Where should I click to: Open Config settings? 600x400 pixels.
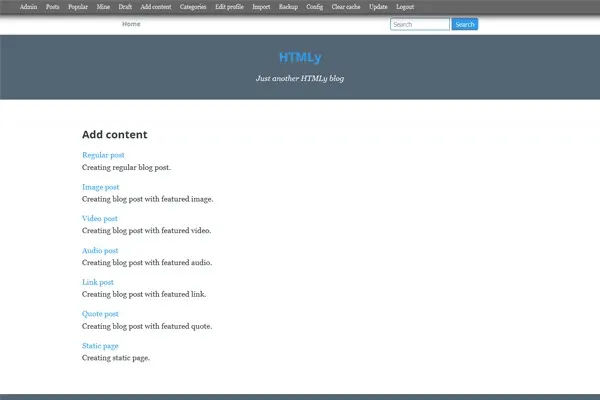(x=314, y=6)
